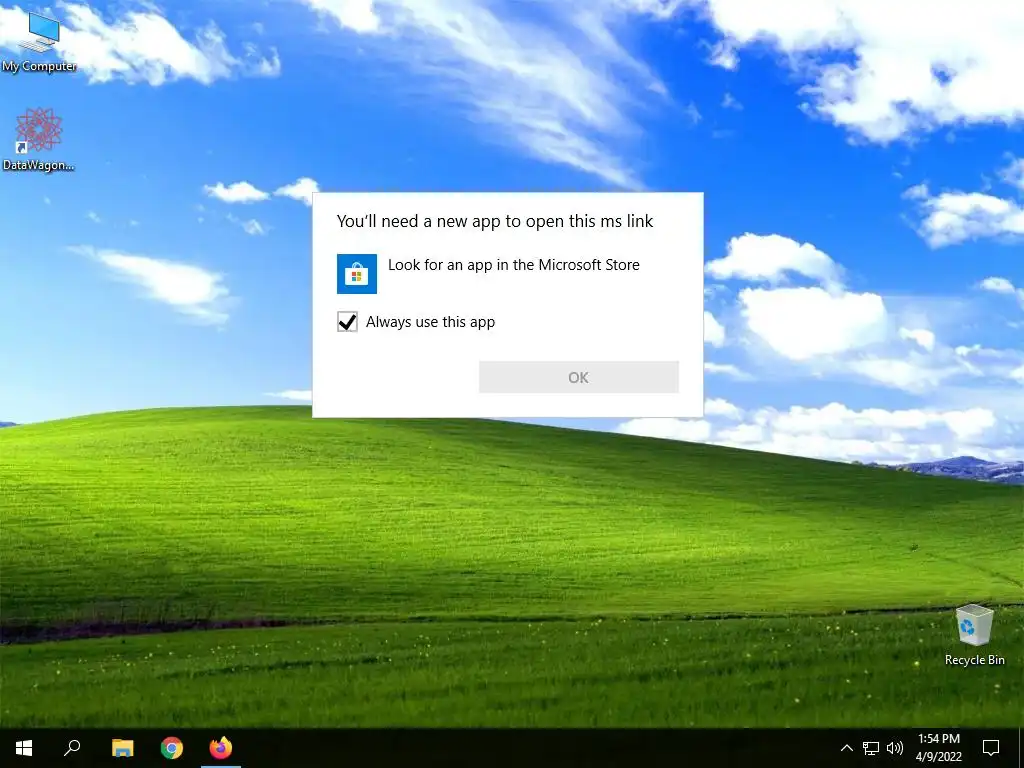Select the Recycle Bin icon
Image resolution: width=1024 pixels, height=768 pixels.
click(x=974, y=635)
